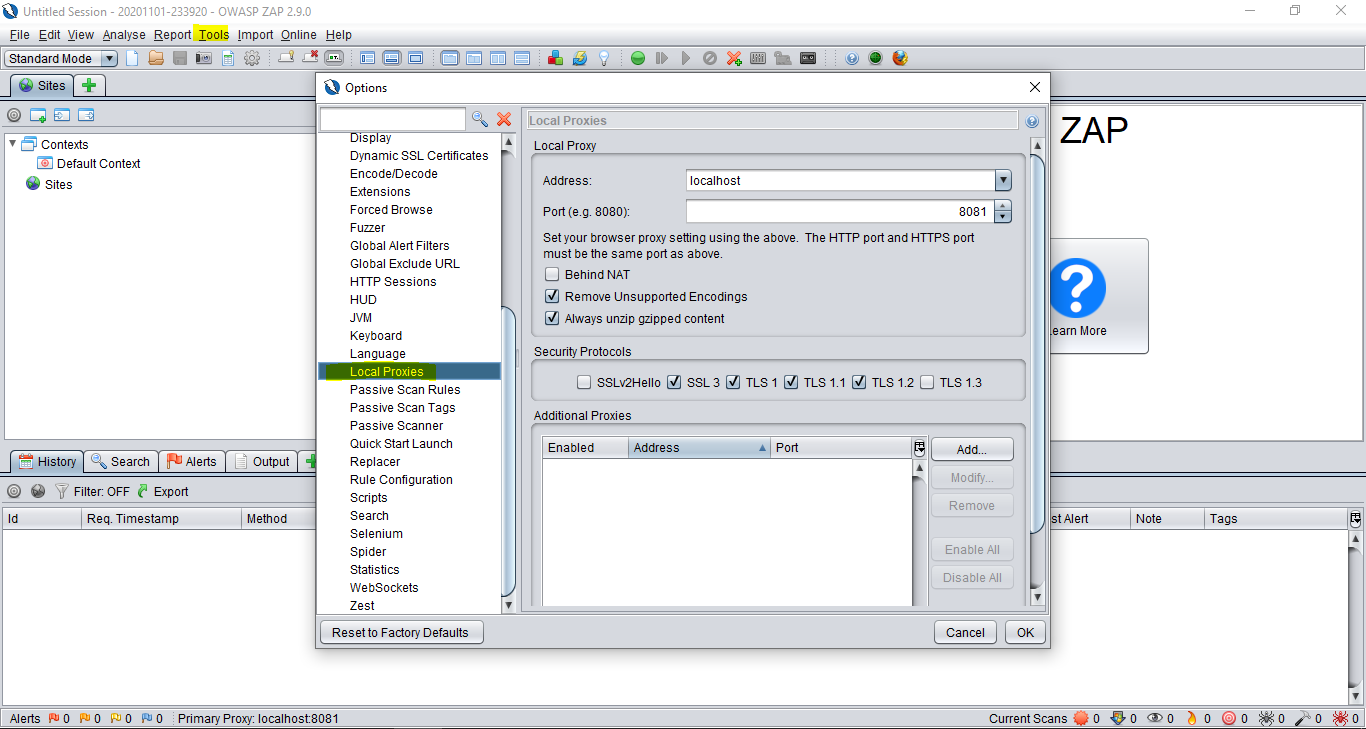Screen dimensions: 1366x729
Task: Uncheck Remove Unsupported Encodings
Action: (x=552, y=296)
